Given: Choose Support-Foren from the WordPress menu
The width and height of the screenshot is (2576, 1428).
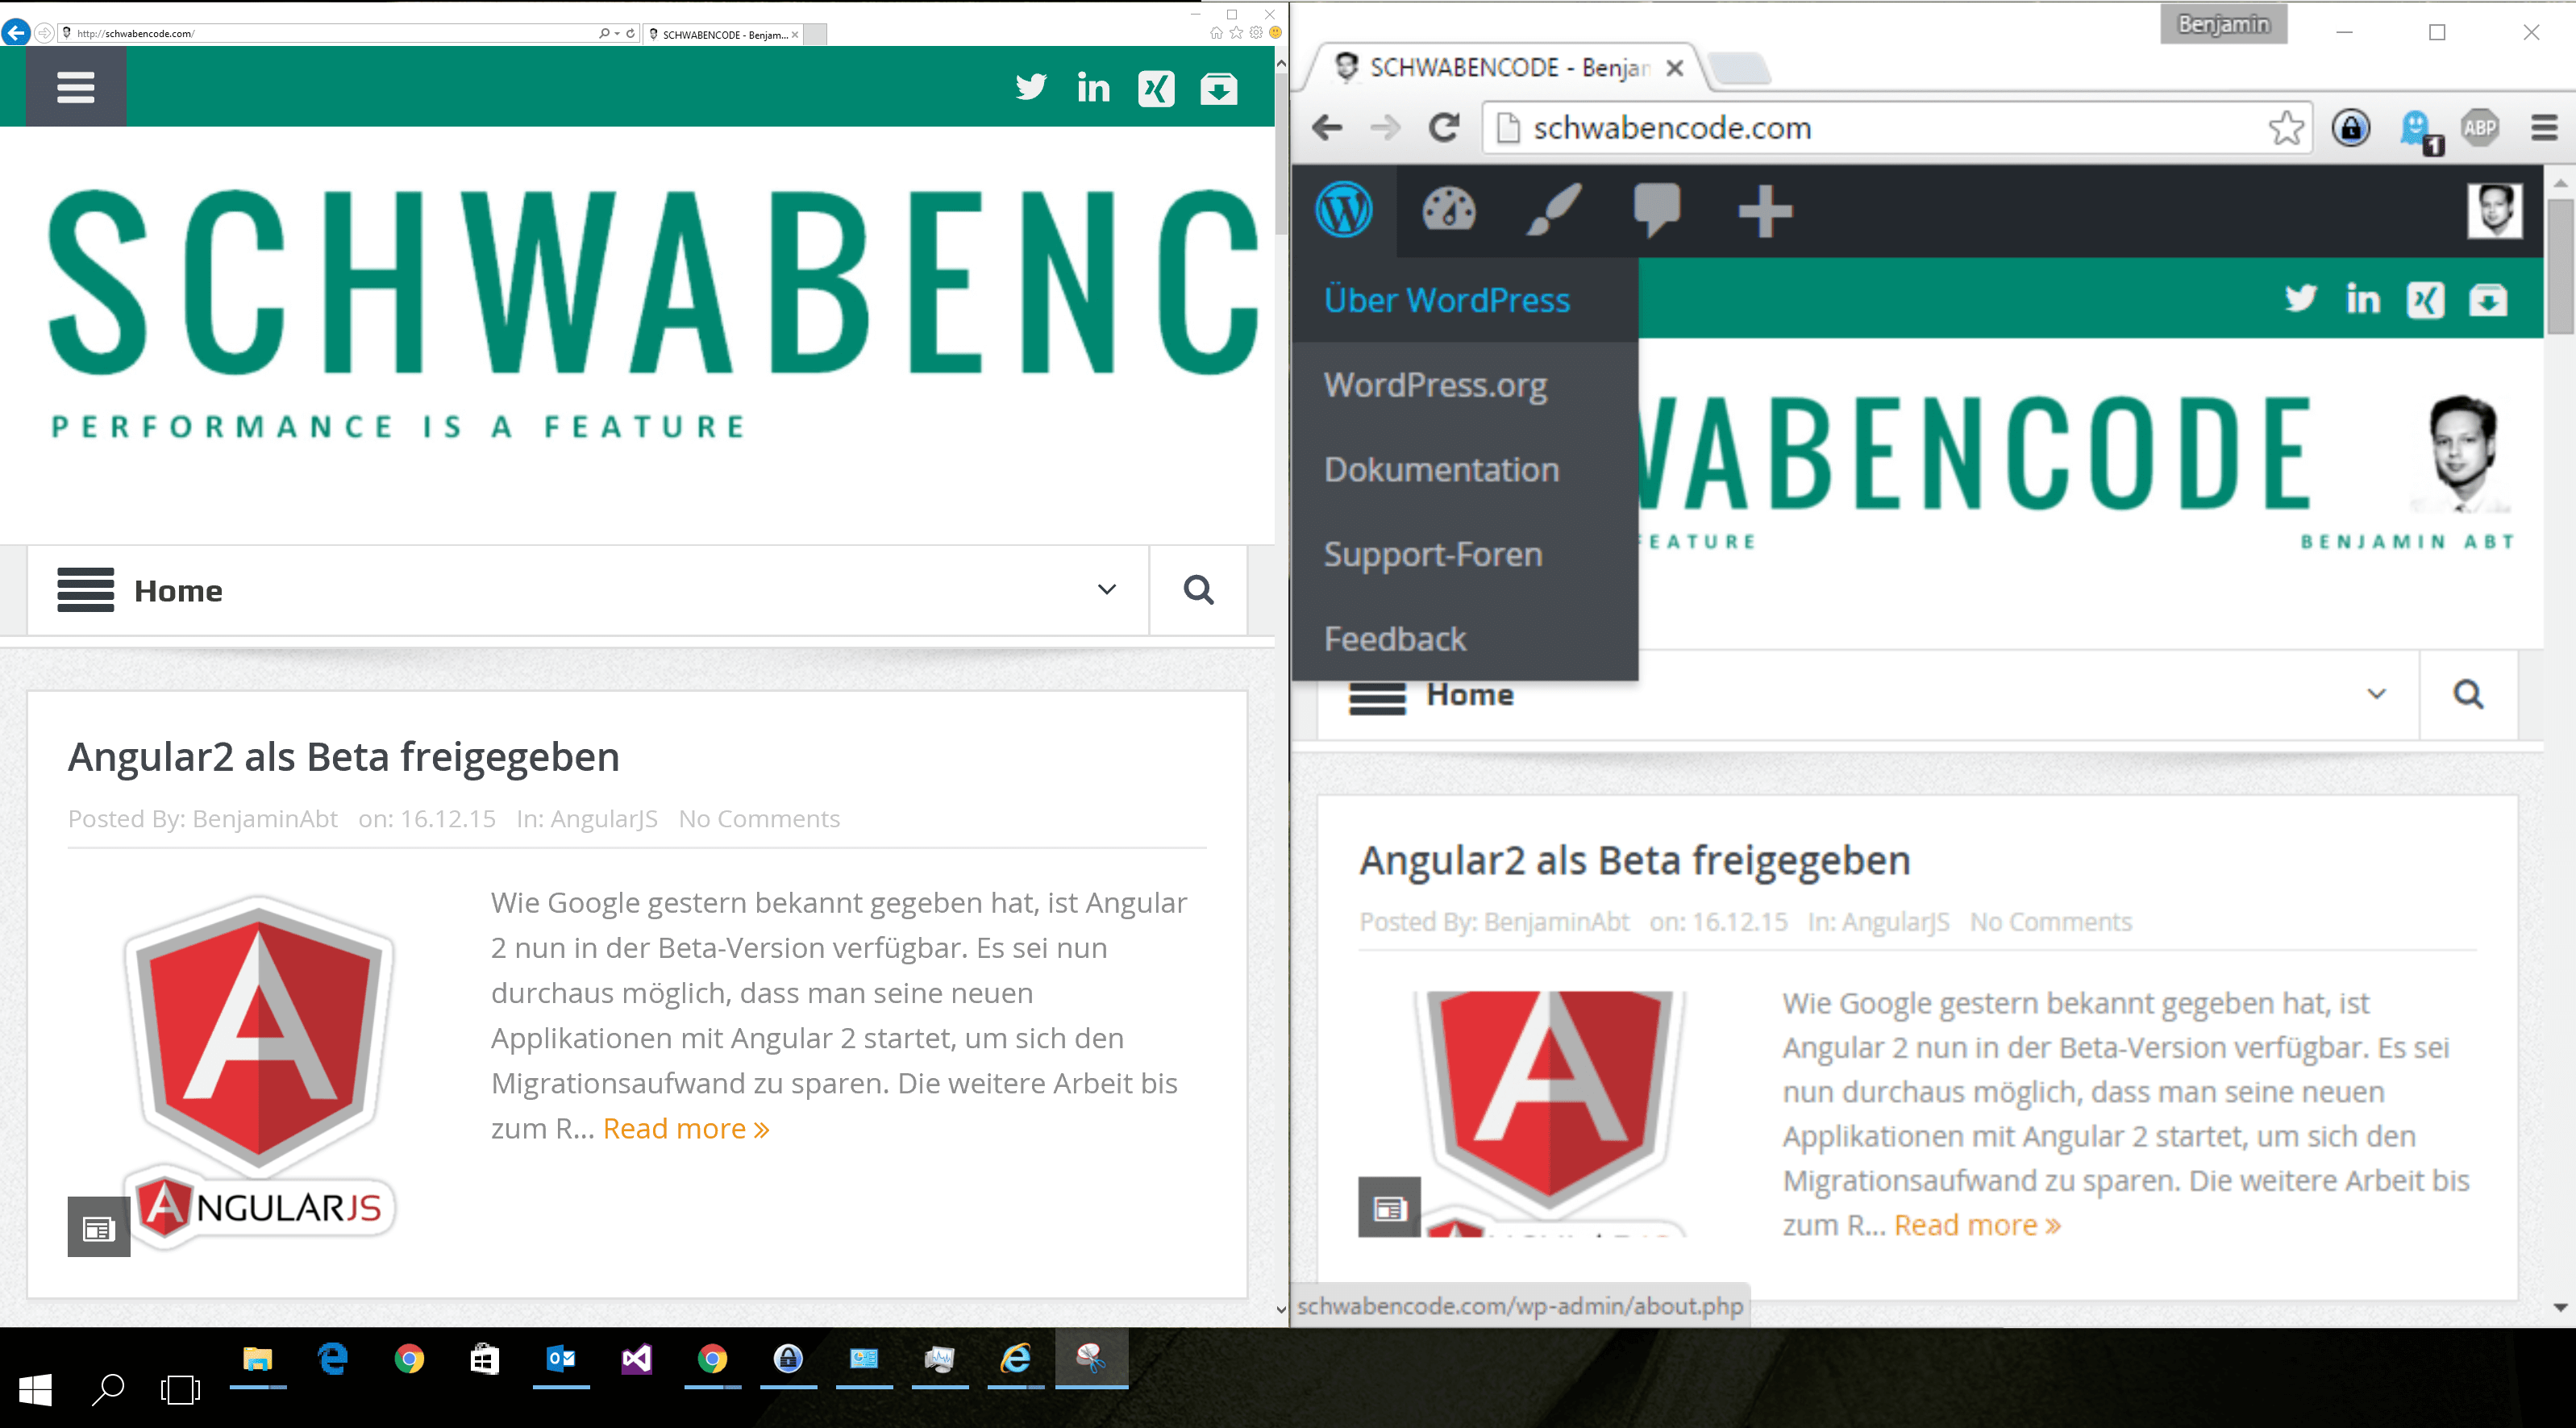Looking at the screenshot, I should 1433,554.
